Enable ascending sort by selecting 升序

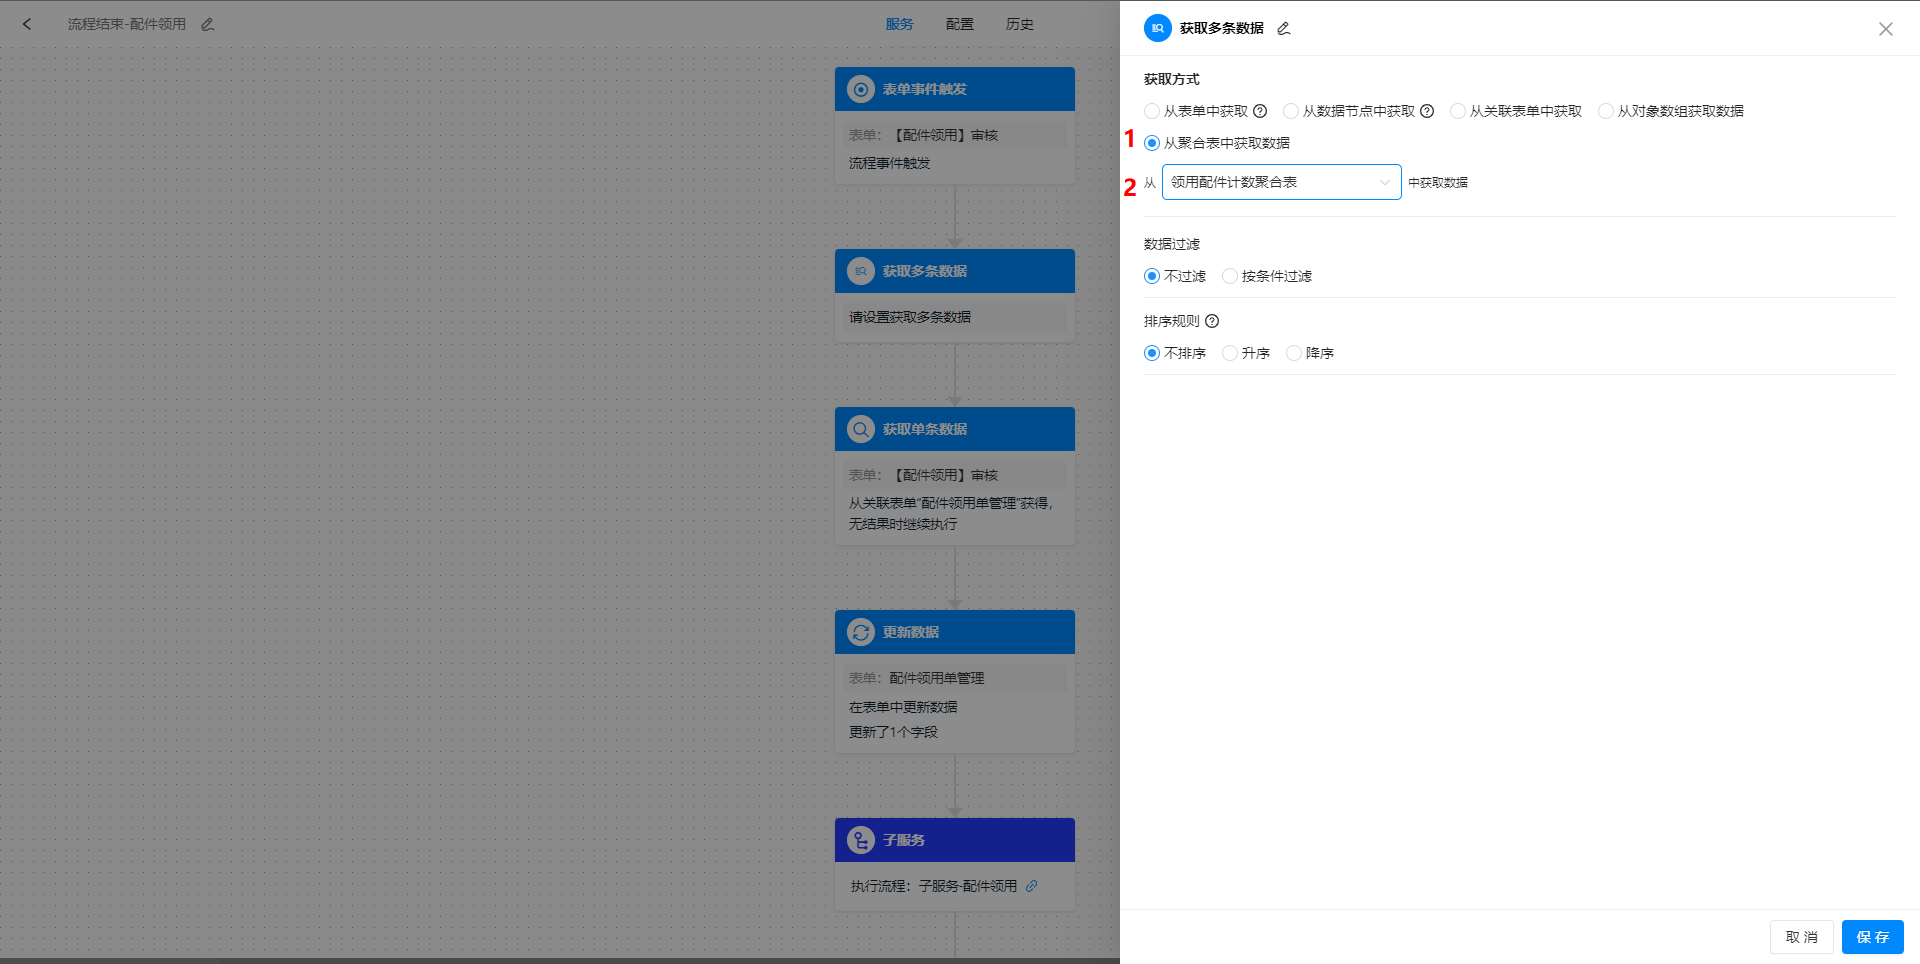pos(1231,353)
